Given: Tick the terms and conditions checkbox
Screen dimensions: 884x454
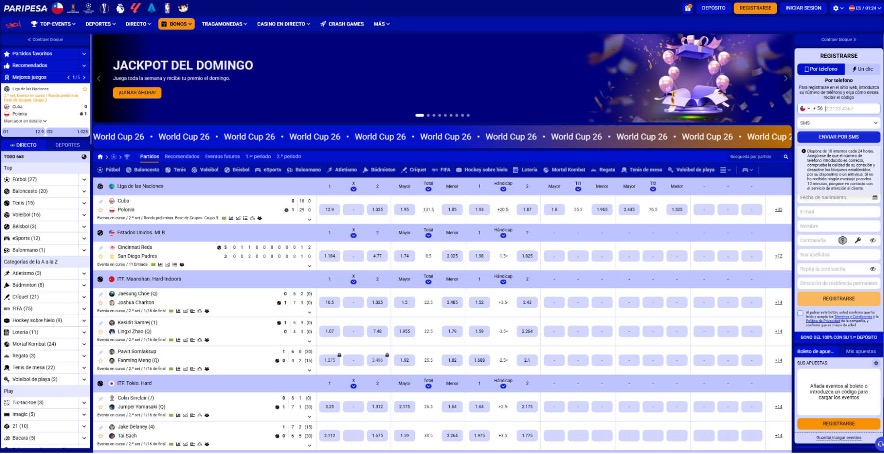Looking at the screenshot, I should click(800, 313).
